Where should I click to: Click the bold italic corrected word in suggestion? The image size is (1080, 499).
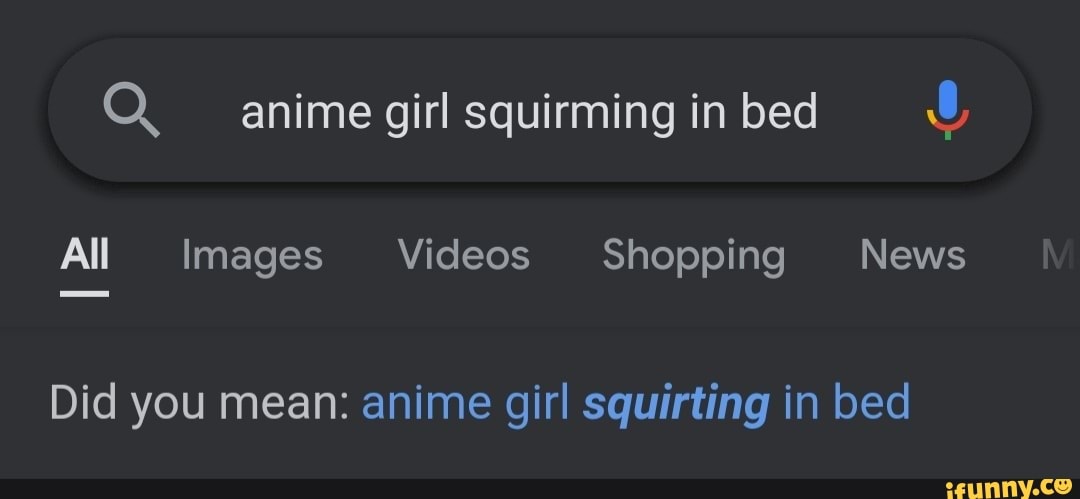(x=675, y=404)
